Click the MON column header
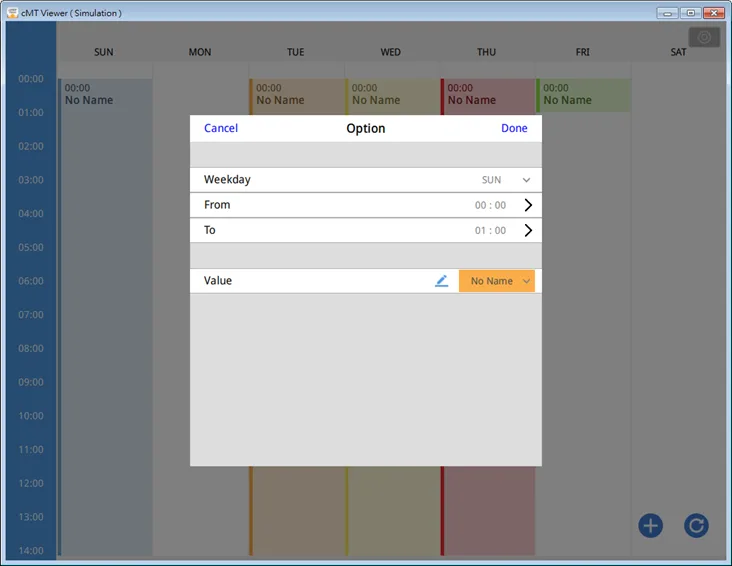Image resolution: width=732 pixels, height=566 pixels. 200,52
